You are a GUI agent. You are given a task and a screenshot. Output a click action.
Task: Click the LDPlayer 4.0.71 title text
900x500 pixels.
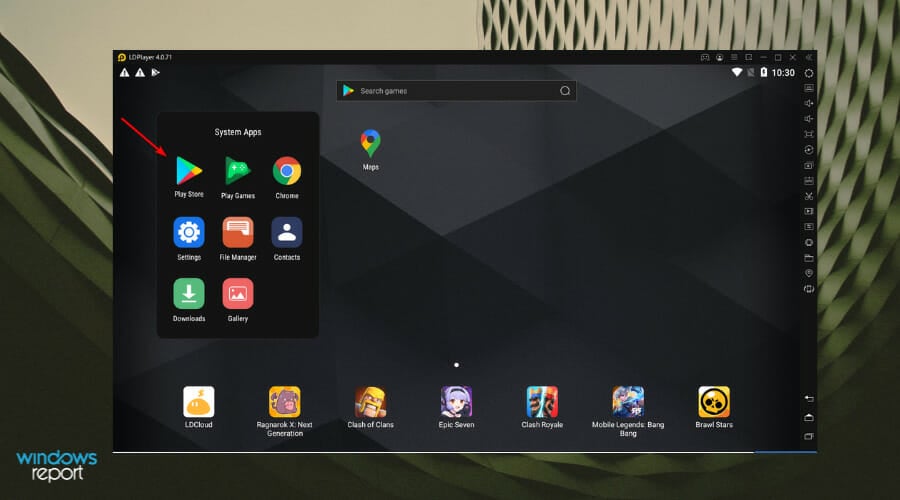click(x=150, y=57)
